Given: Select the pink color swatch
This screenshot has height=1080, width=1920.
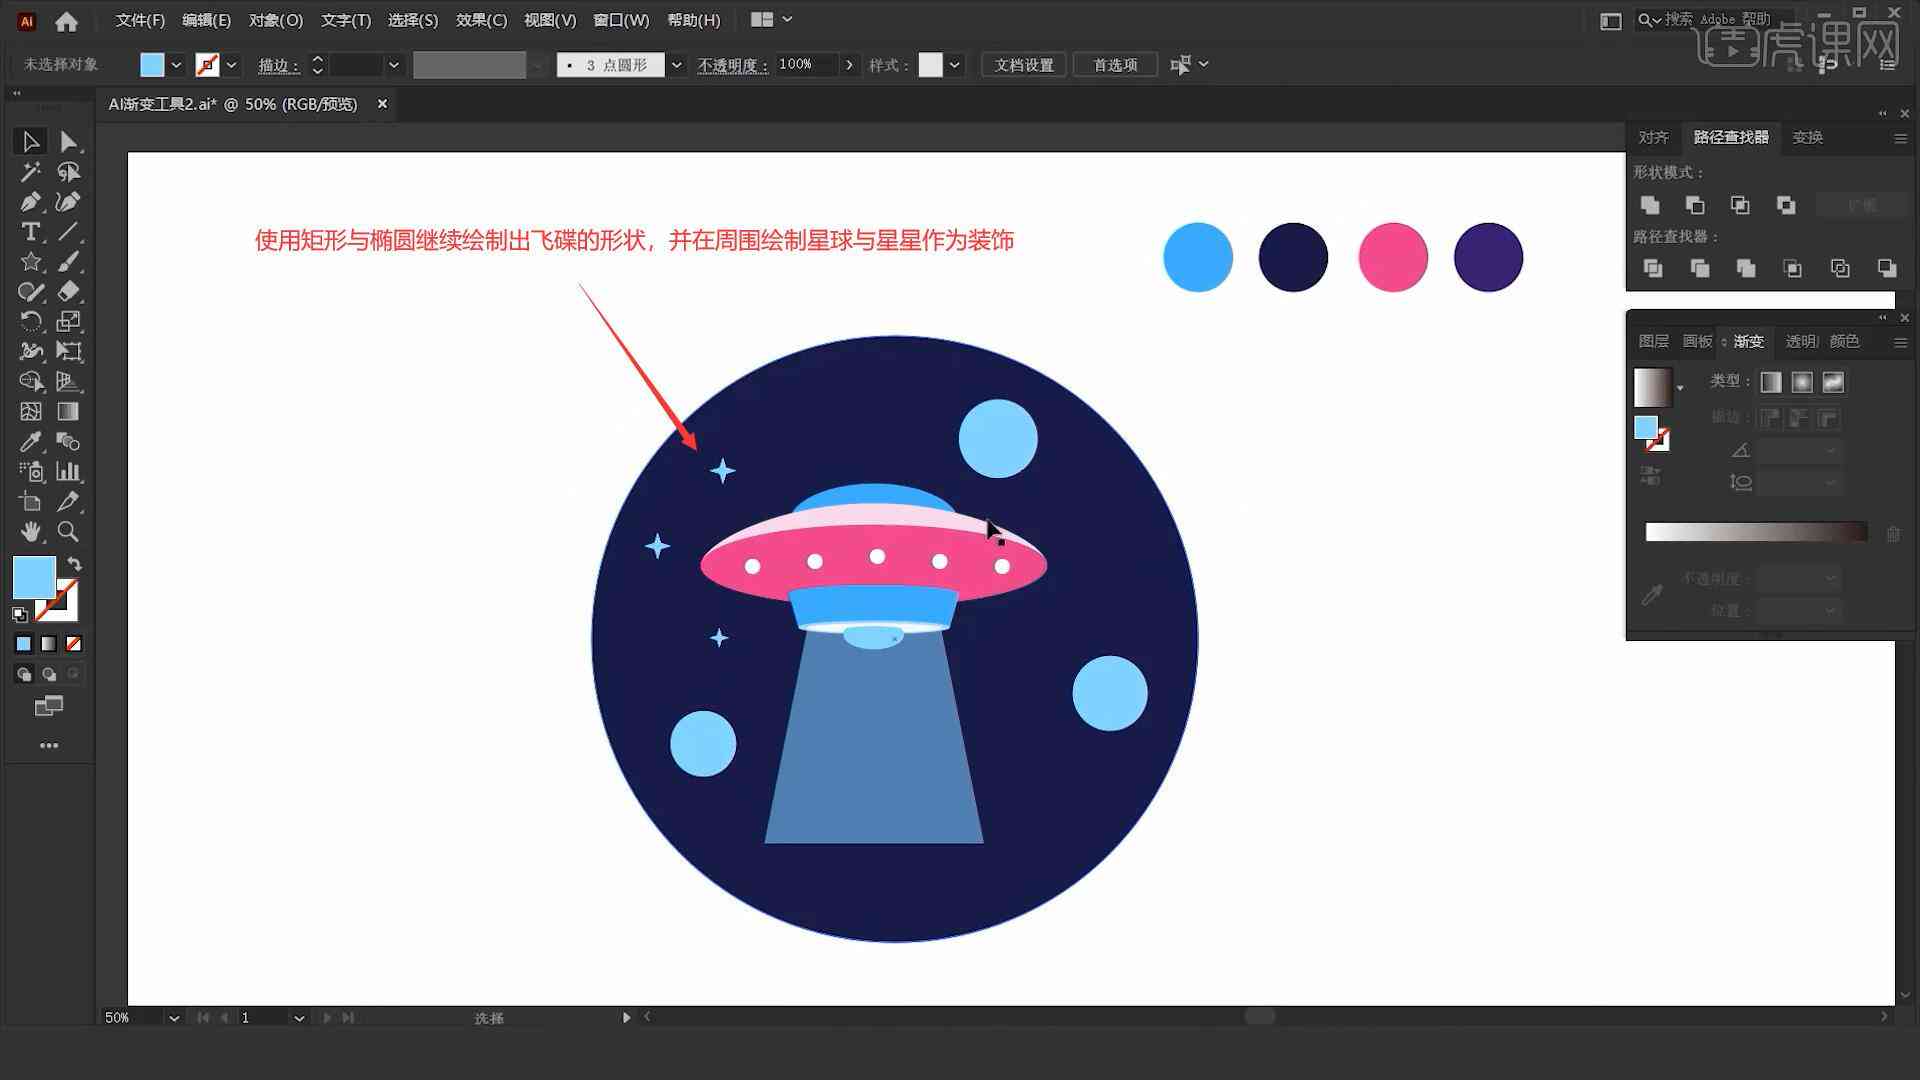Looking at the screenshot, I should 1391,256.
